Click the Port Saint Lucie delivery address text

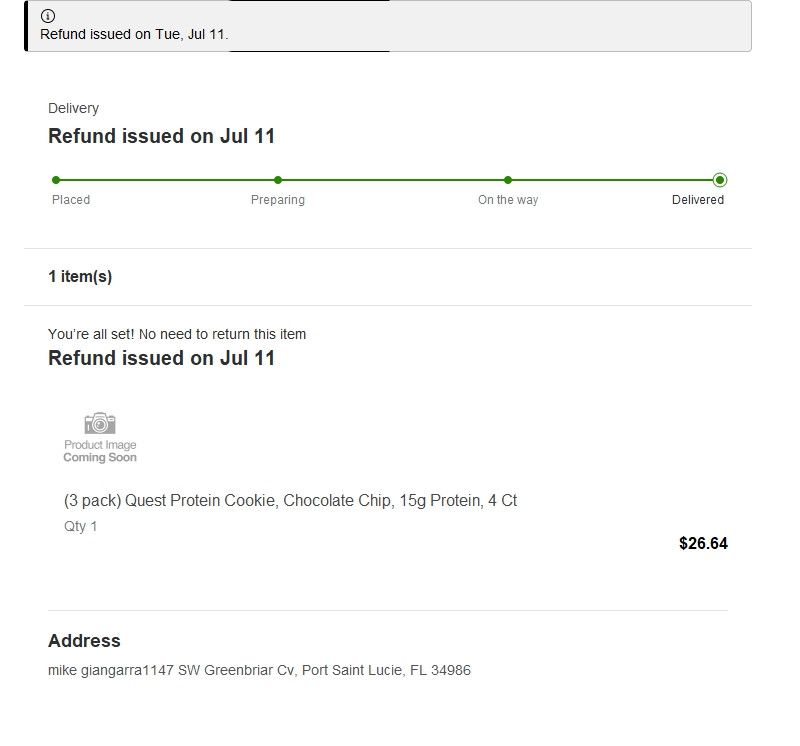(259, 670)
